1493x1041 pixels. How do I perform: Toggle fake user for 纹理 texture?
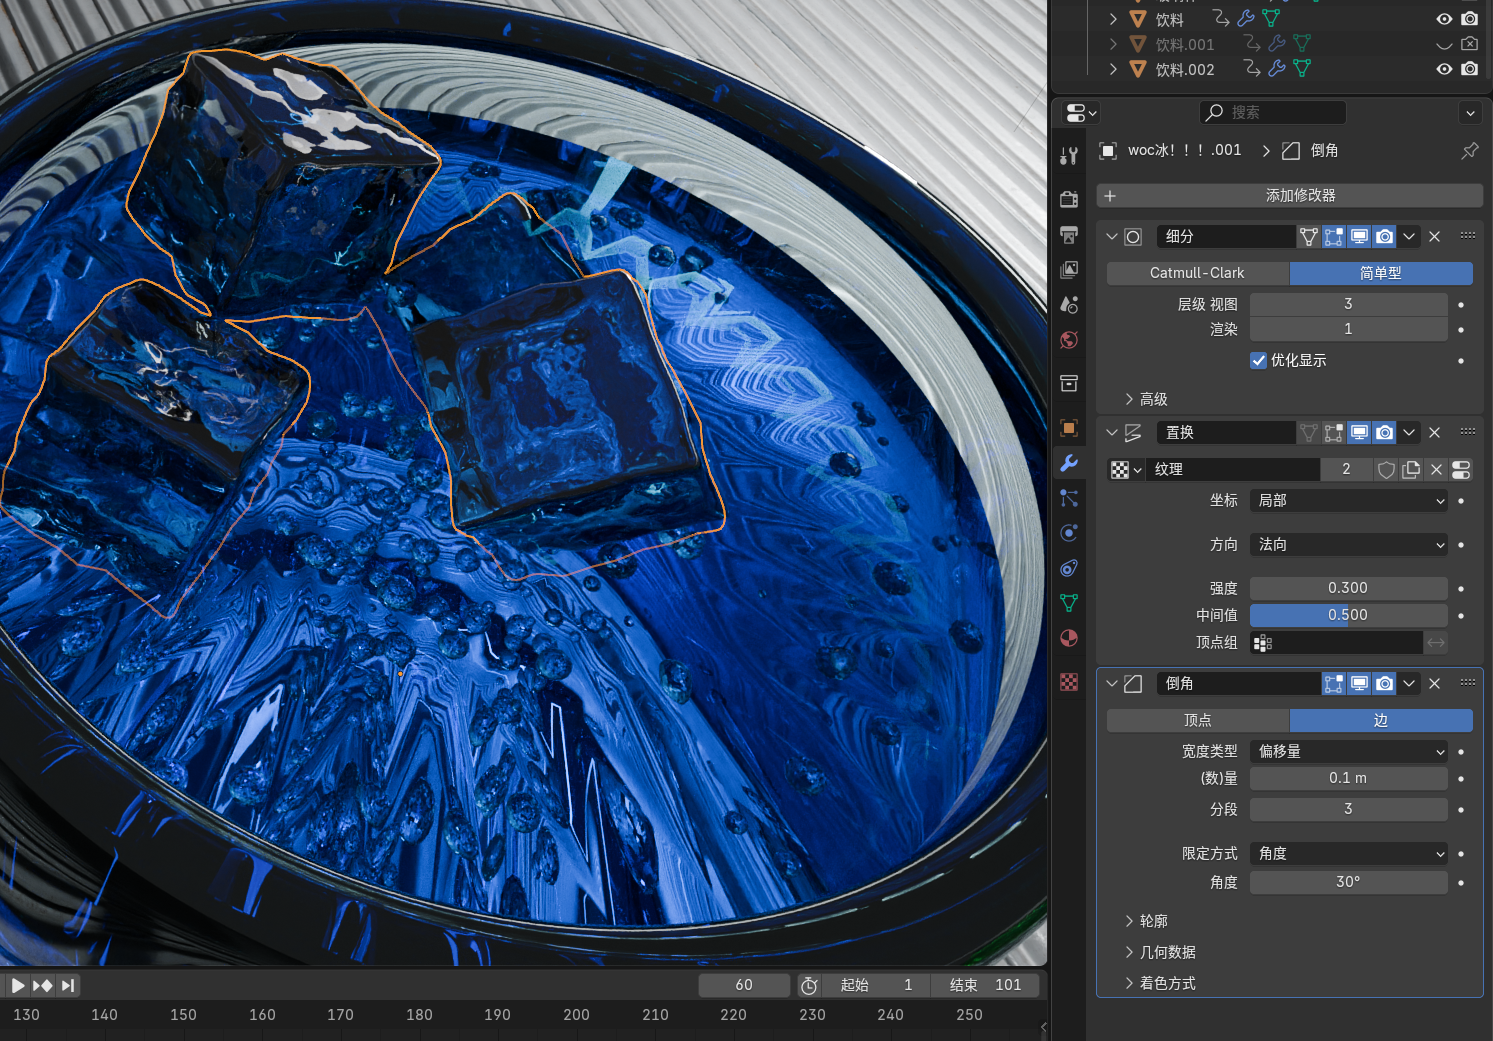pos(1387,470)
